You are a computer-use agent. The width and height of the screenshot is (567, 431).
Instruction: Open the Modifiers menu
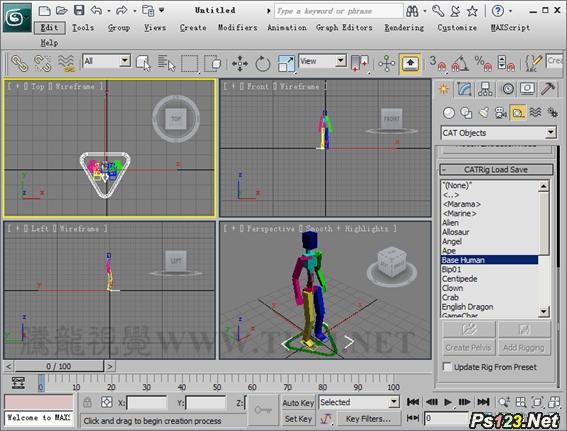(237, 27)
